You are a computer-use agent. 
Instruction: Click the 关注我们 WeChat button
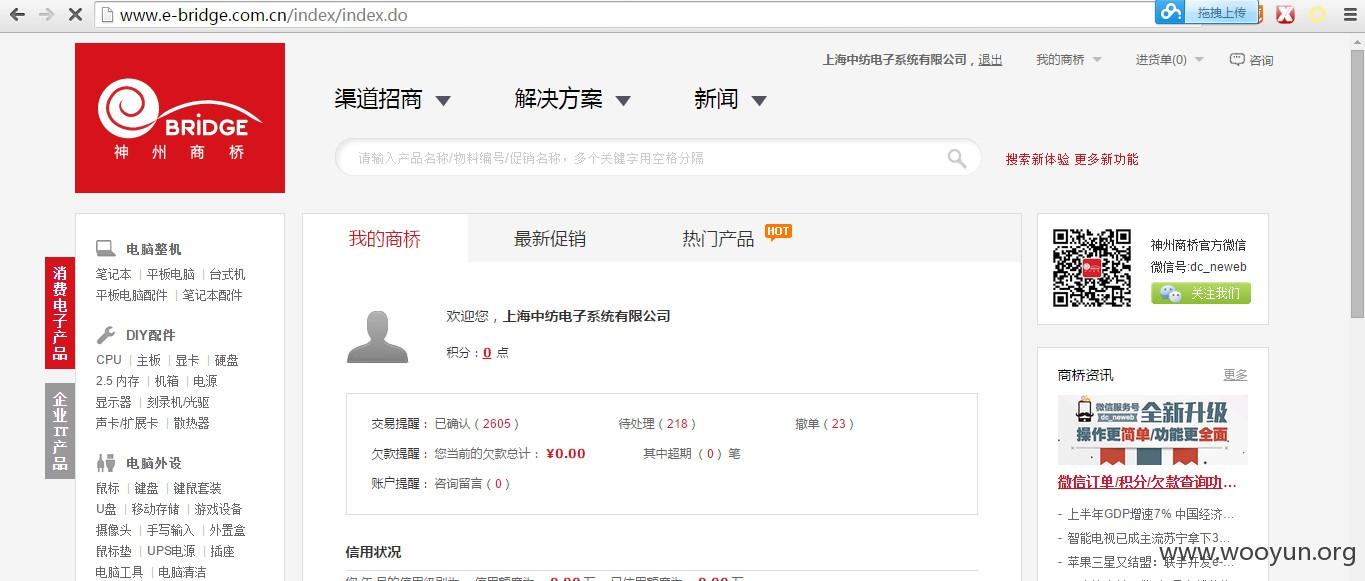[x=1201, y=293]
